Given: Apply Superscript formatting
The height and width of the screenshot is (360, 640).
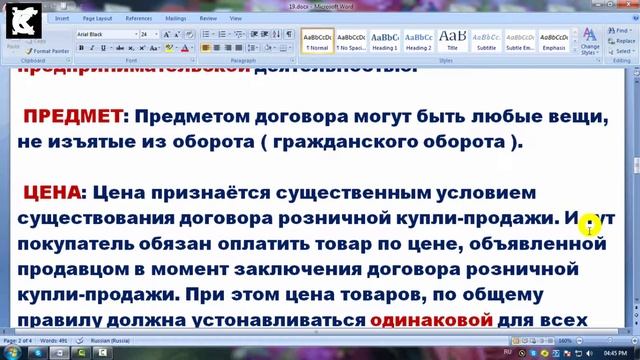Looking at the screenshot, I should click(x=142, y=48).
